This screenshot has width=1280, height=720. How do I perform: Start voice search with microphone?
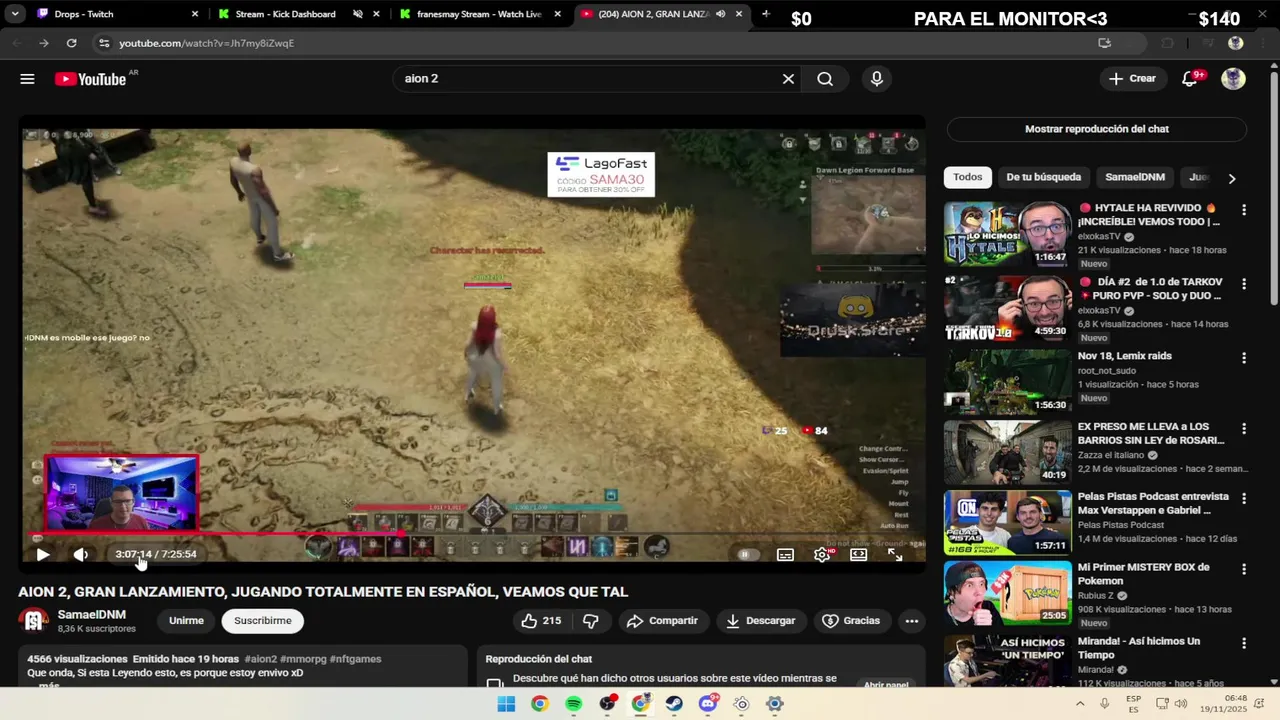click(x=877, y=79)
